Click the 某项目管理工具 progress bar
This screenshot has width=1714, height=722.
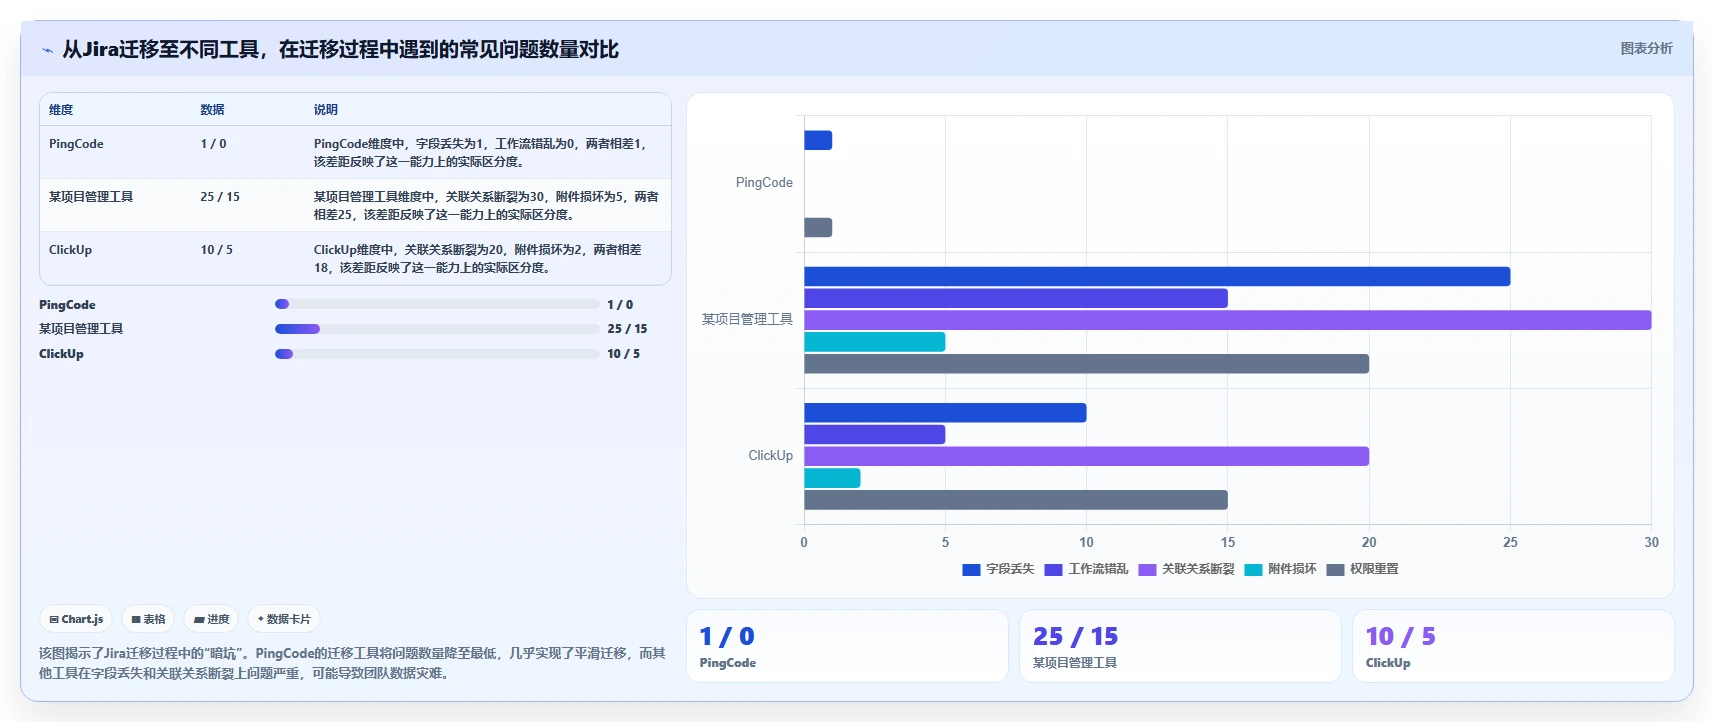437,329
